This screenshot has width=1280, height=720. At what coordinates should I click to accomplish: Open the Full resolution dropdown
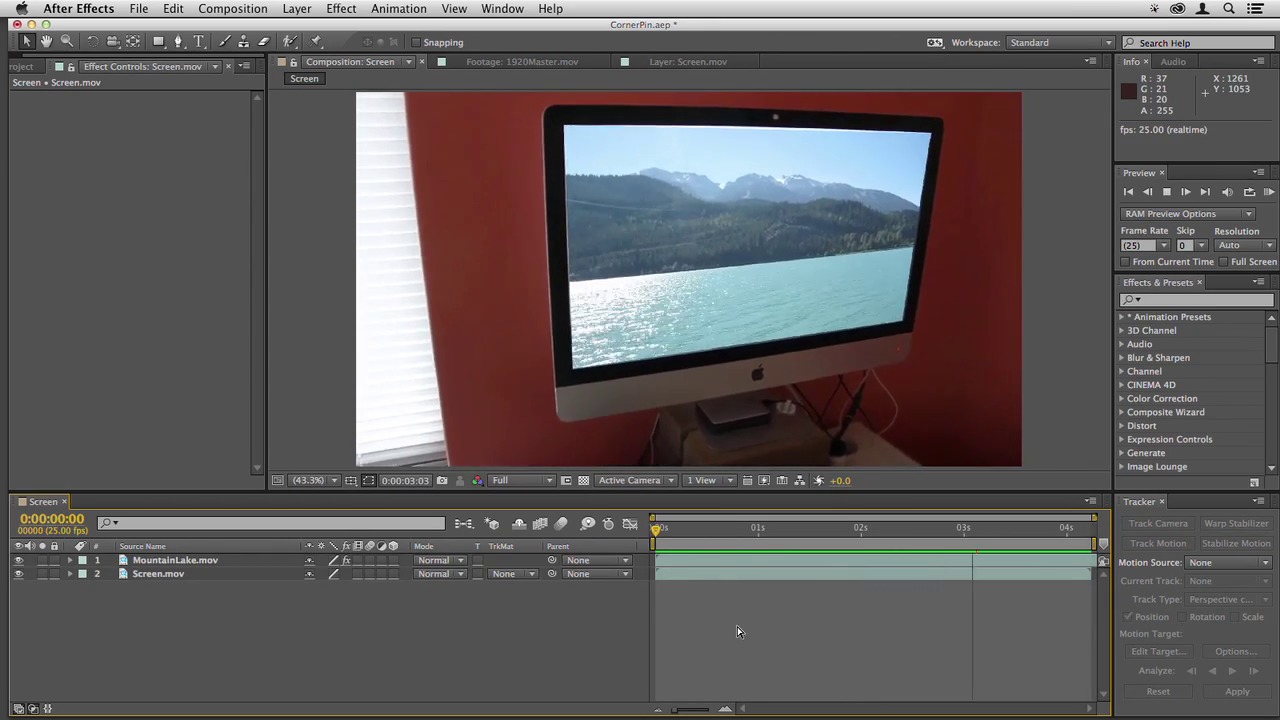(x=521, y=481)
